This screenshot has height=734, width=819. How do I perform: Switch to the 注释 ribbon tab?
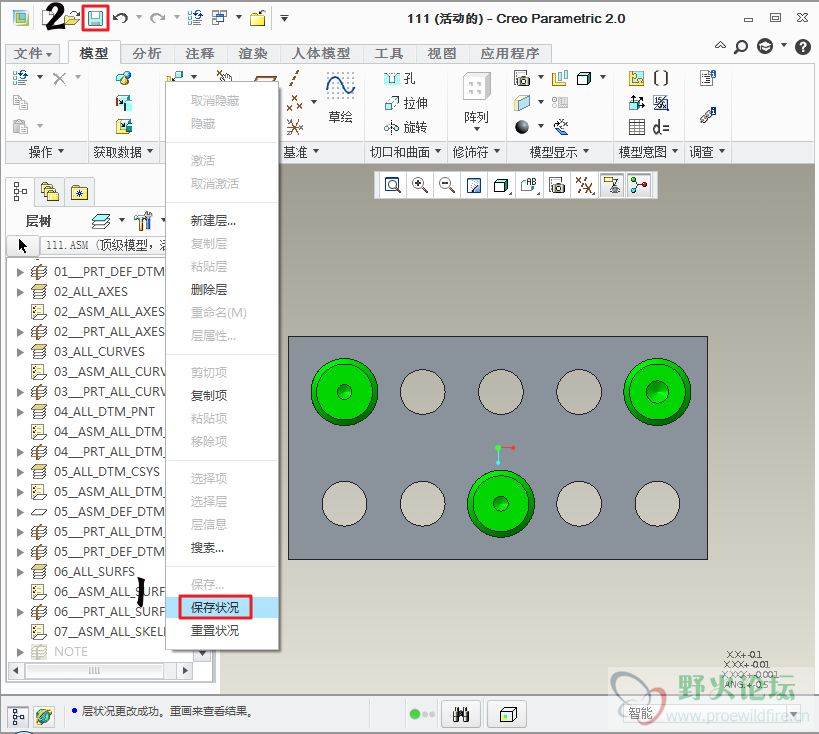tap(200, 53)
